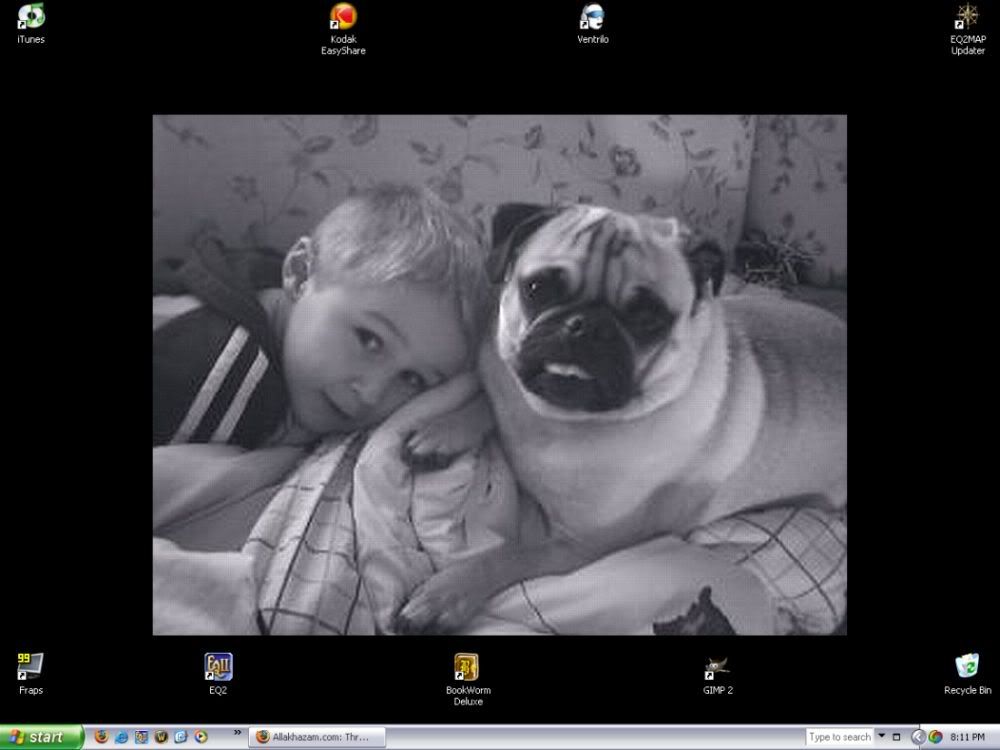Click the Type to search field
This screenshot has height=750, width=1000.
coord(840,737)
